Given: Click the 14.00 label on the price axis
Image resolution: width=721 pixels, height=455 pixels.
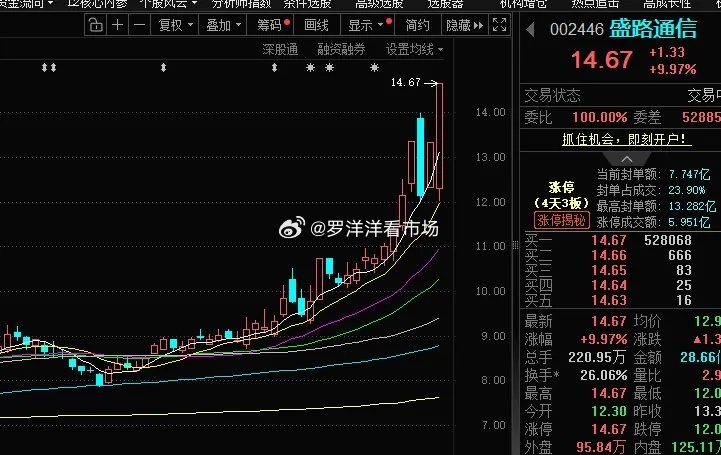Looking at the screenshot, I should coord(490,112).
